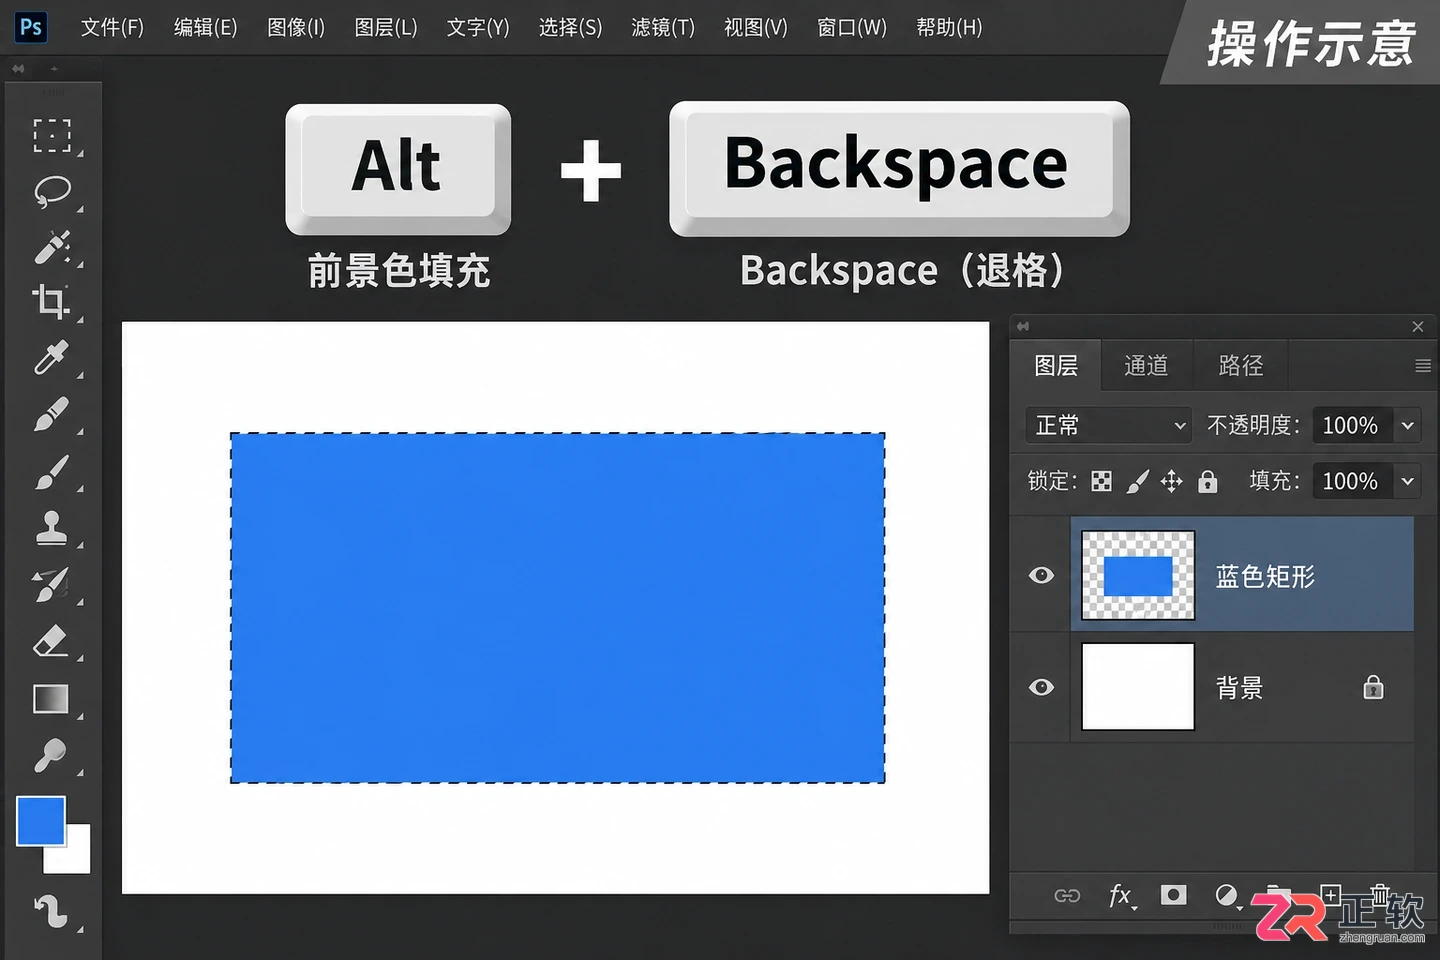Select the Lasso tool
This screenshot has width=1440, height=960.
(52, 191)
